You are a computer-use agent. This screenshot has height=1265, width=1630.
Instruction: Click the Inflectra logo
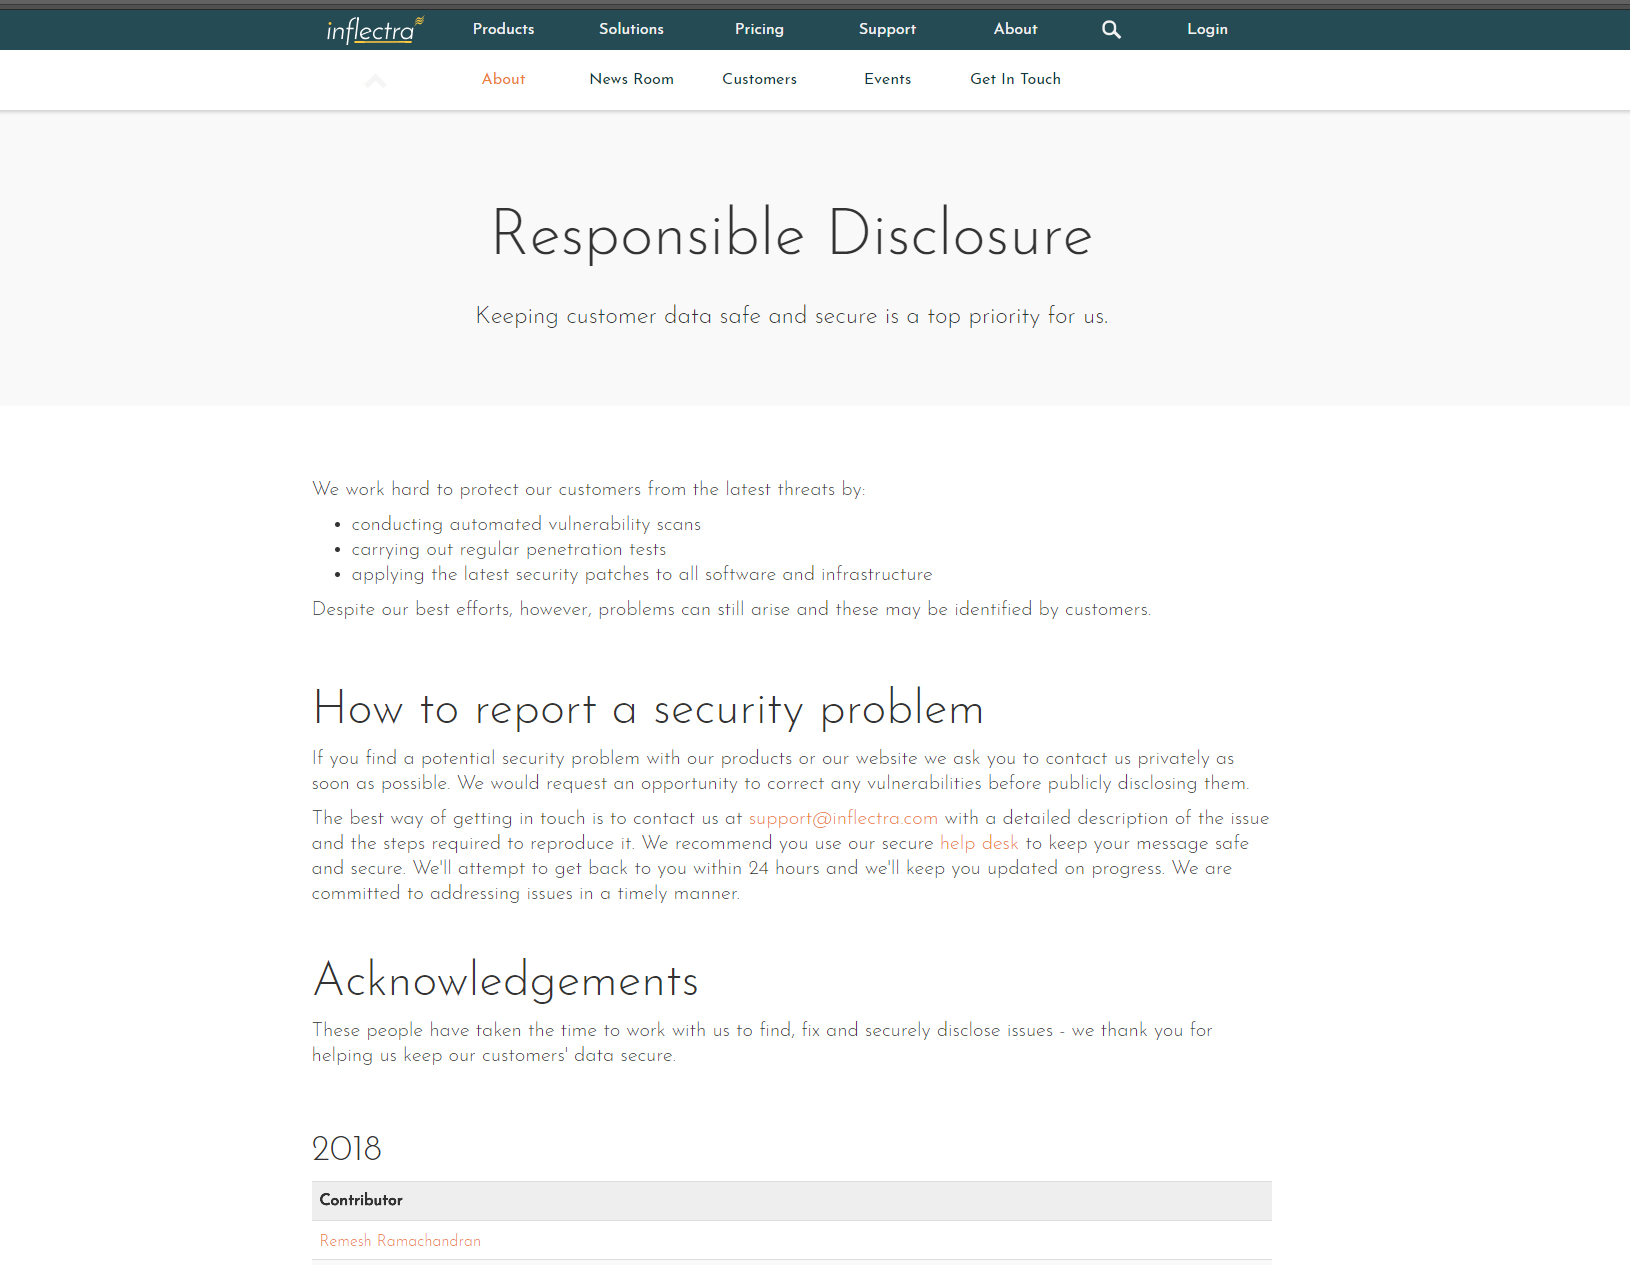click(x=375, y=30)
